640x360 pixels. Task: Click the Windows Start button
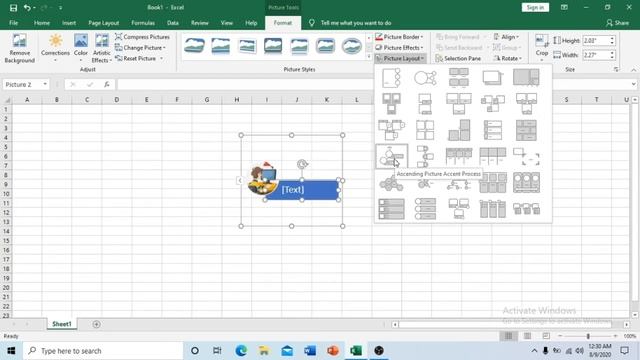(x=11, y=351)
